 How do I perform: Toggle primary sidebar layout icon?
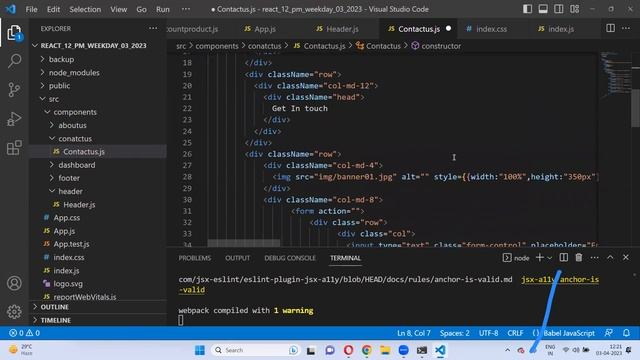point(527,9)
